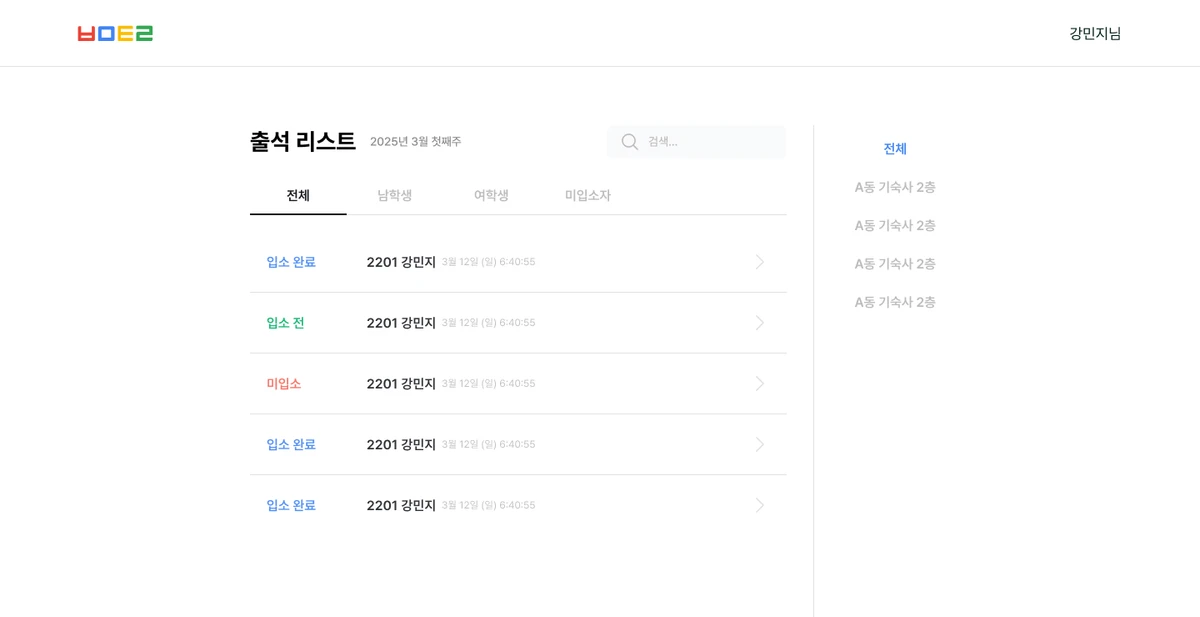Screen dimensions: 1200x617
Task: Focus the 검색 search field
Action: [x=696, y=142]
